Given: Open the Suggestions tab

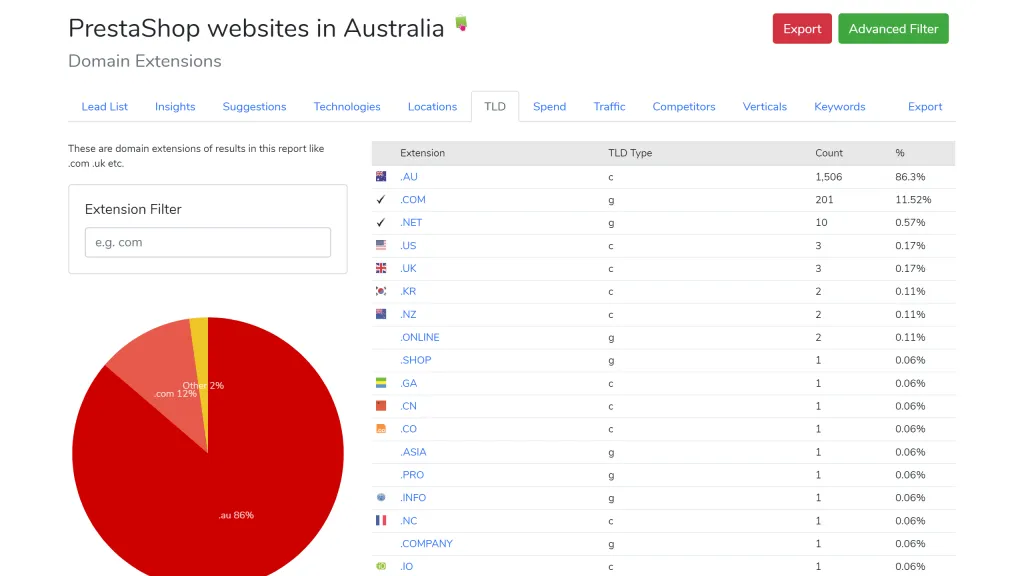Looking at the screenshot, I should 254,106.
